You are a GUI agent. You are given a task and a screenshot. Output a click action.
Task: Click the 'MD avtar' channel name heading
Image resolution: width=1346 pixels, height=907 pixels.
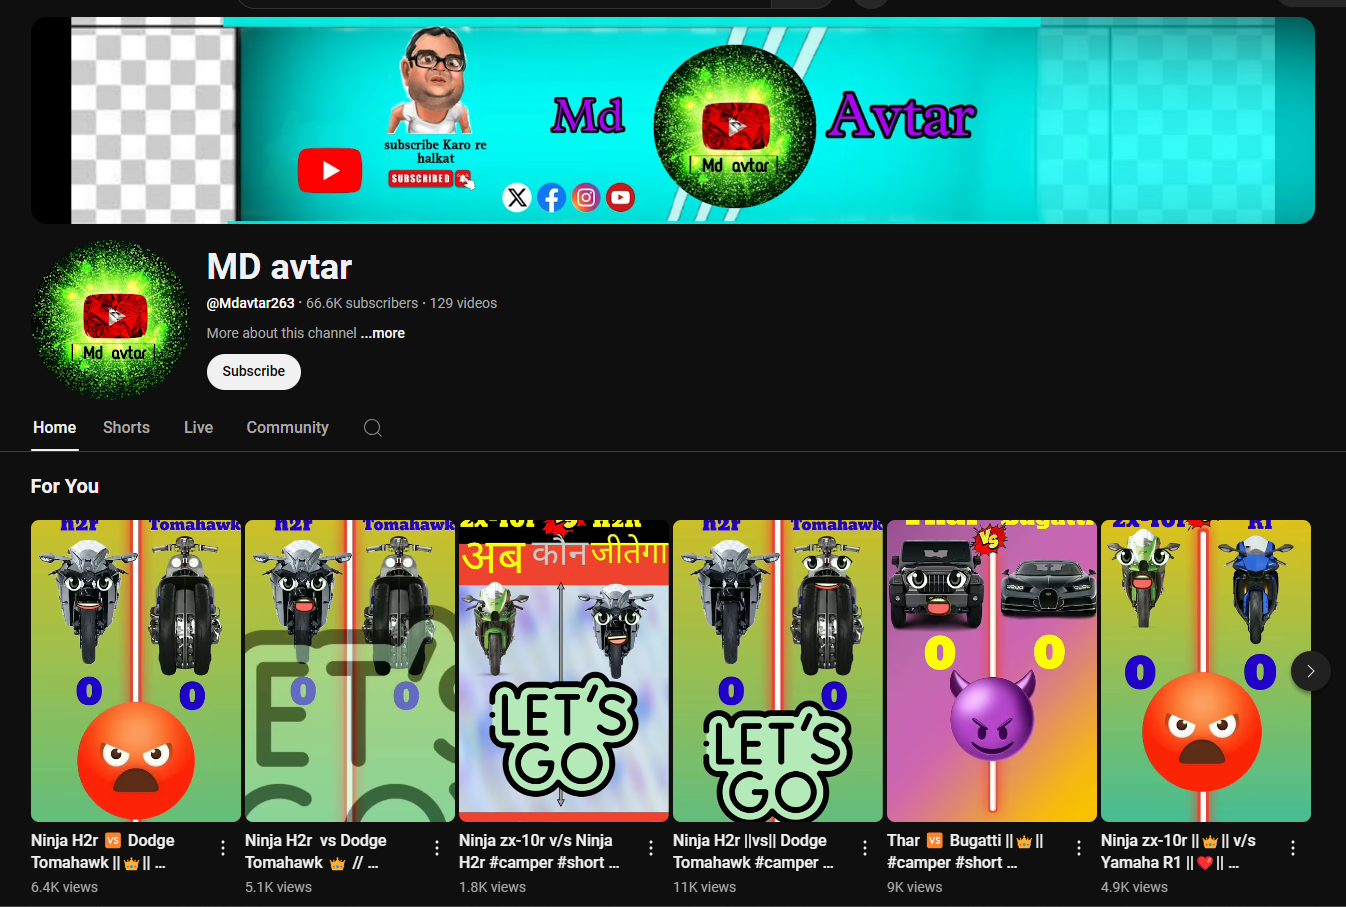279,267
